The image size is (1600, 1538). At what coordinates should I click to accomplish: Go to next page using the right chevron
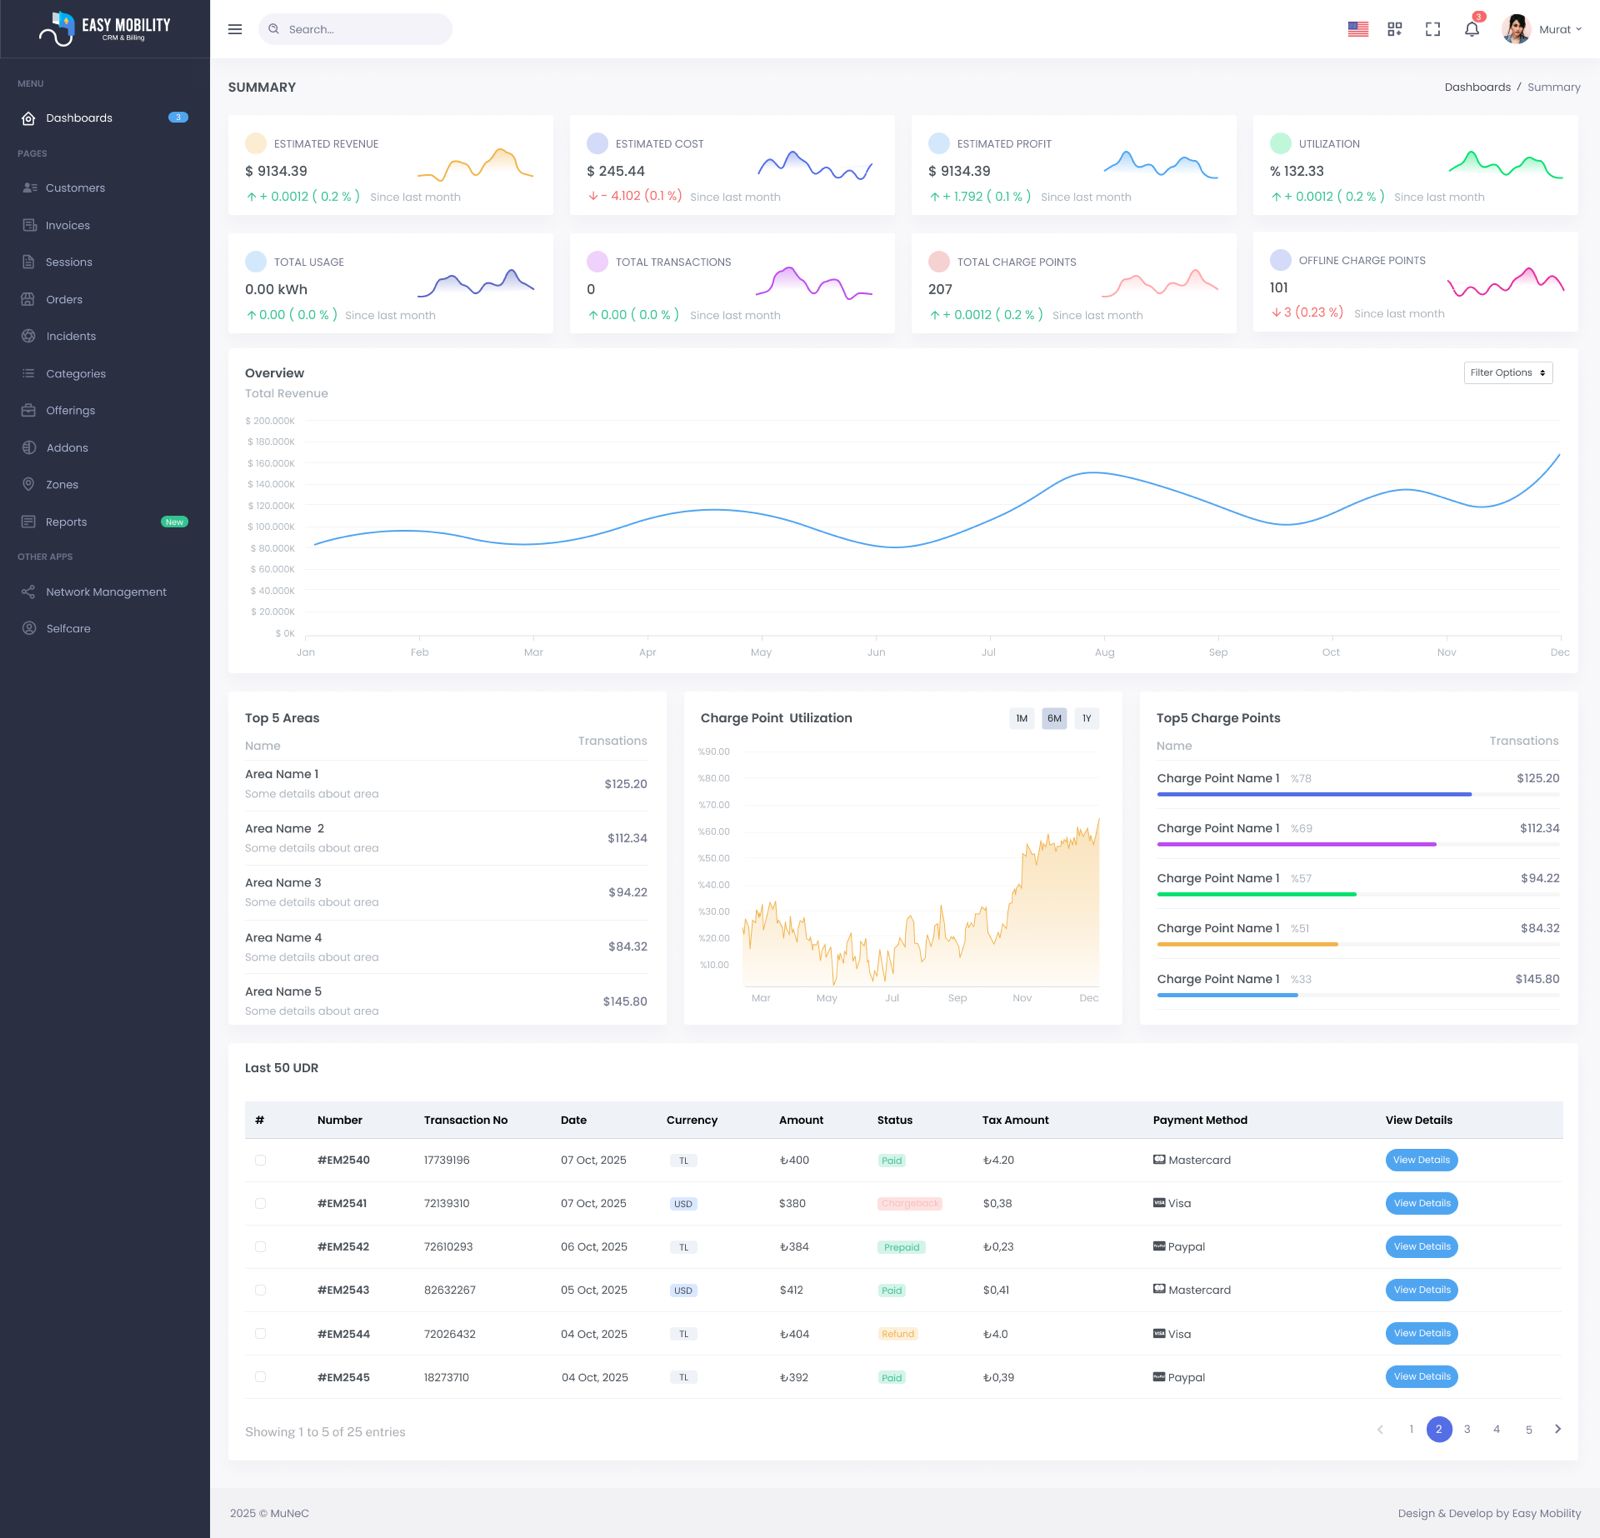[1557, 1429]
